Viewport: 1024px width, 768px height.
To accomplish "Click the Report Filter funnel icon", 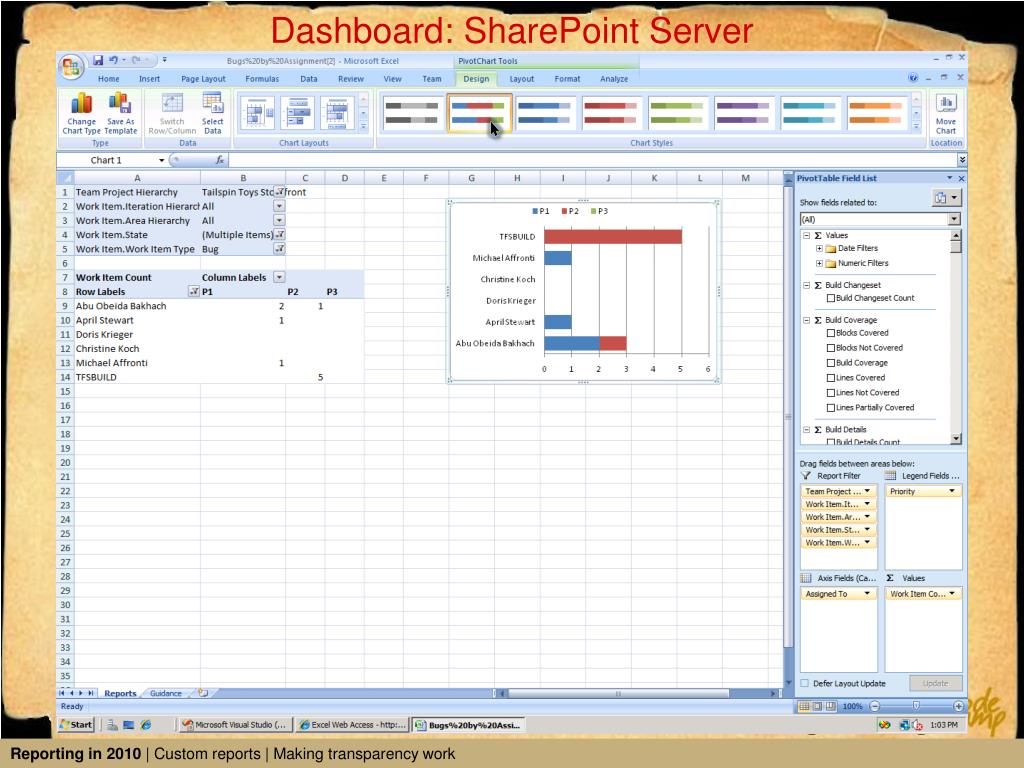I will [806, 476].
